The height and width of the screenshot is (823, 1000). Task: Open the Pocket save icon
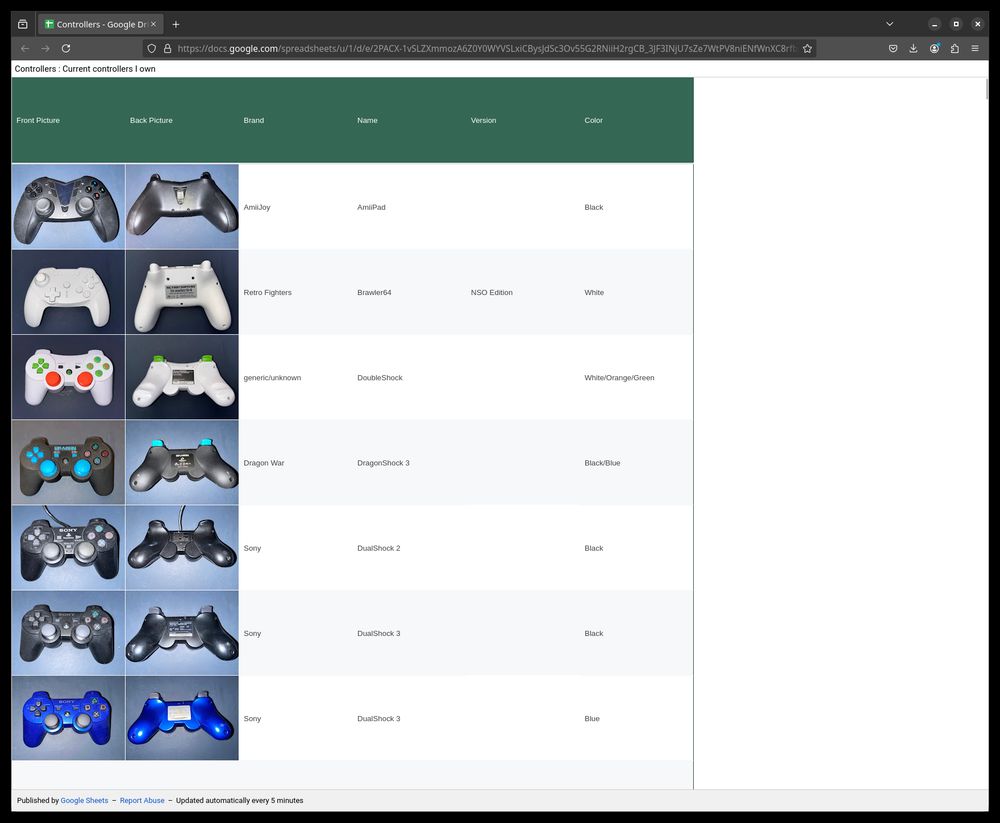[893, 48]
